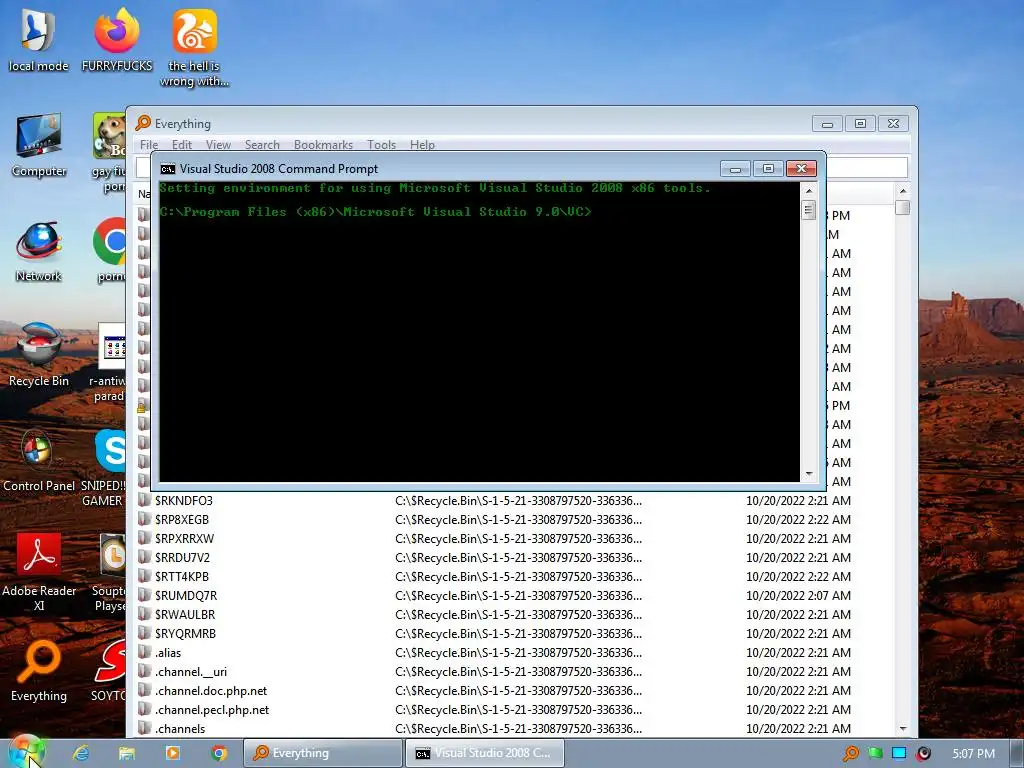The width and height of the screenshot is (1024, 768).
Task: Open the Tools menu in Everything
Action: click(x=381, y=144)
